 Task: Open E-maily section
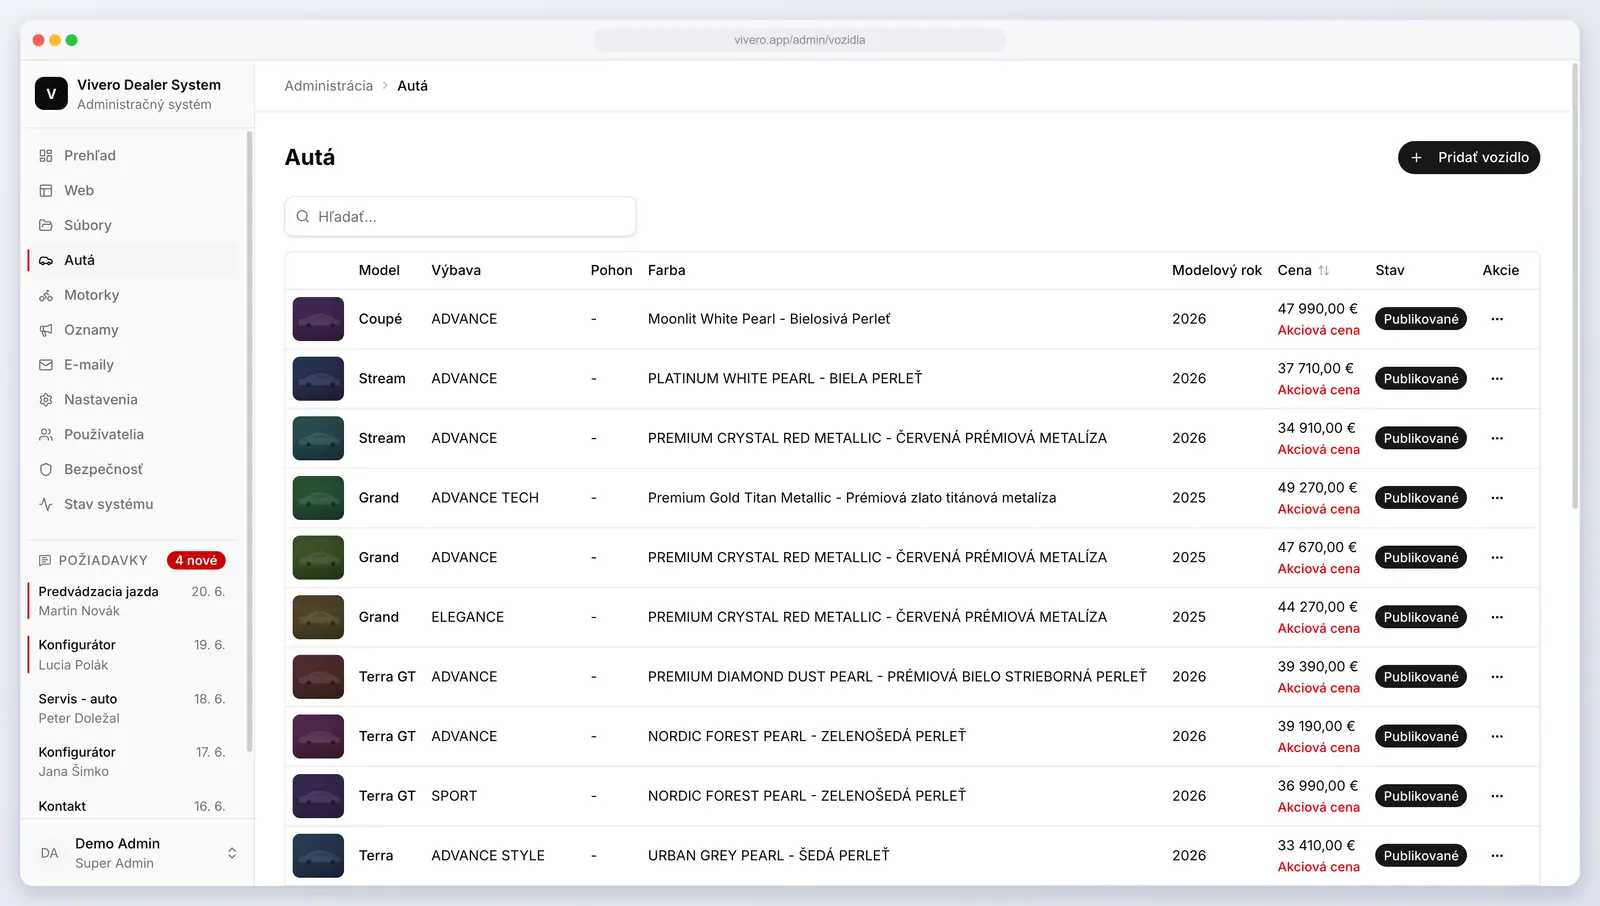pos(133,365)
